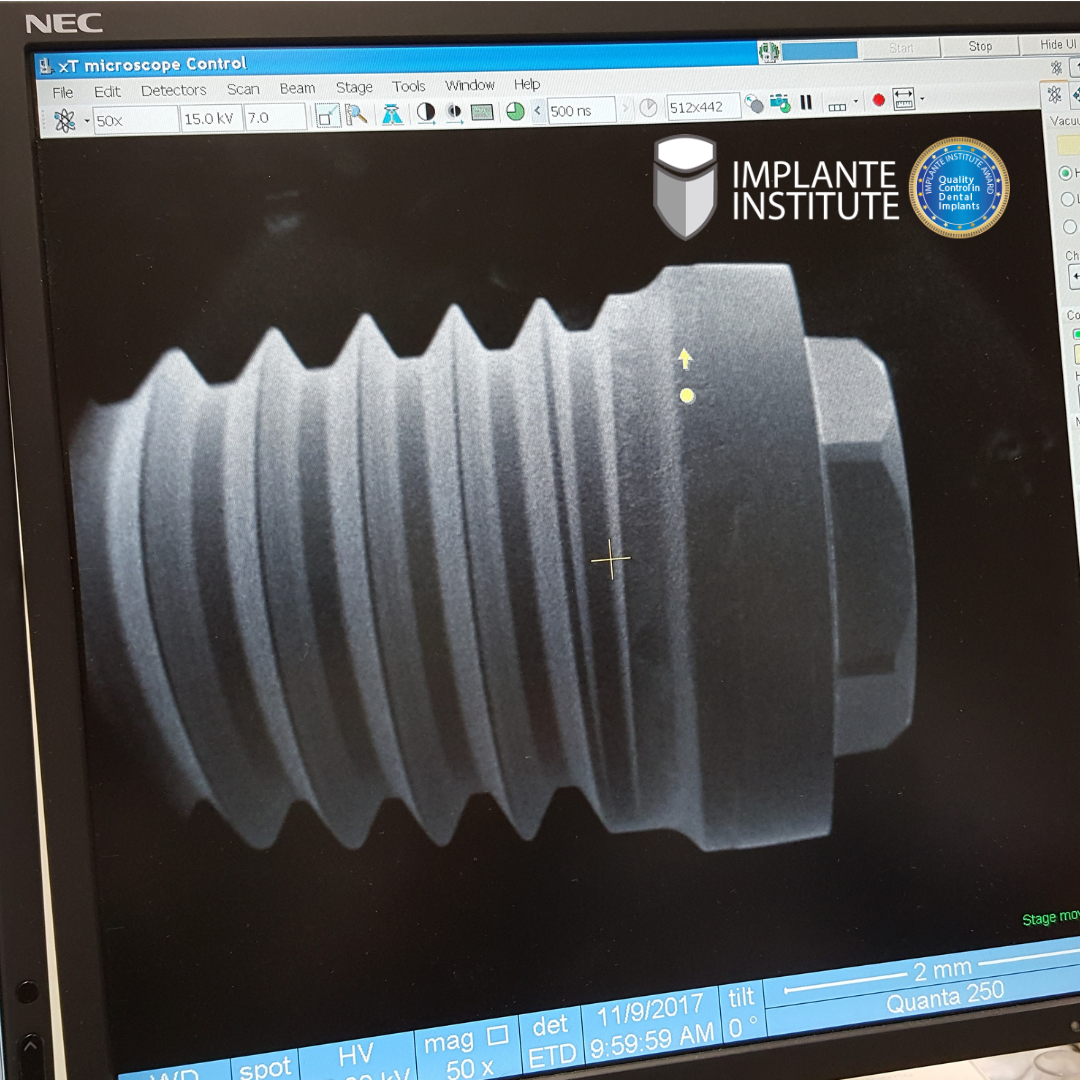Select the first vacuum mode radio button
The width and height of the screenshot is (1080, 1080).
tap(1065, 173)
